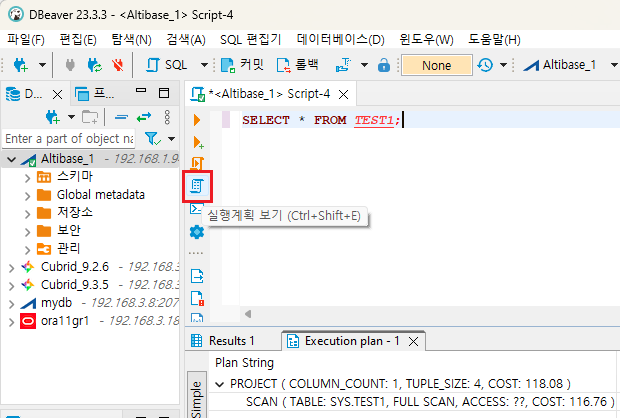
Task: Collapse the Altibase_1 connection node
Action: click(x=11, y=160)
